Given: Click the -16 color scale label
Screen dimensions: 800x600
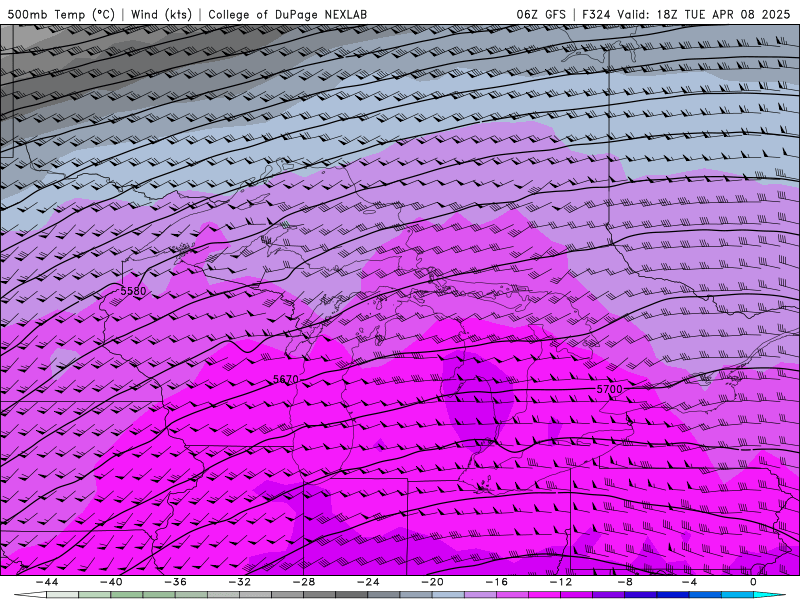Looking at the screenshot, I should point(497,582).
